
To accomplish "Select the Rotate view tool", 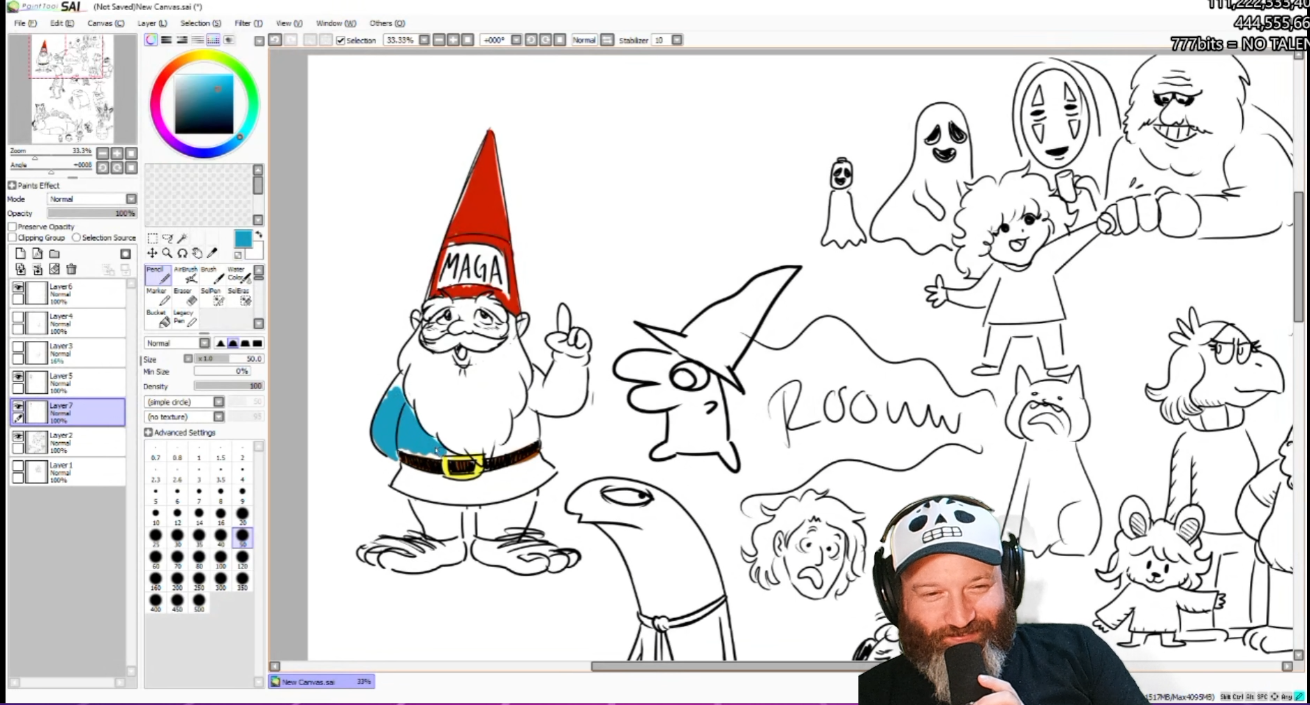I will click(x=182, y=253).
